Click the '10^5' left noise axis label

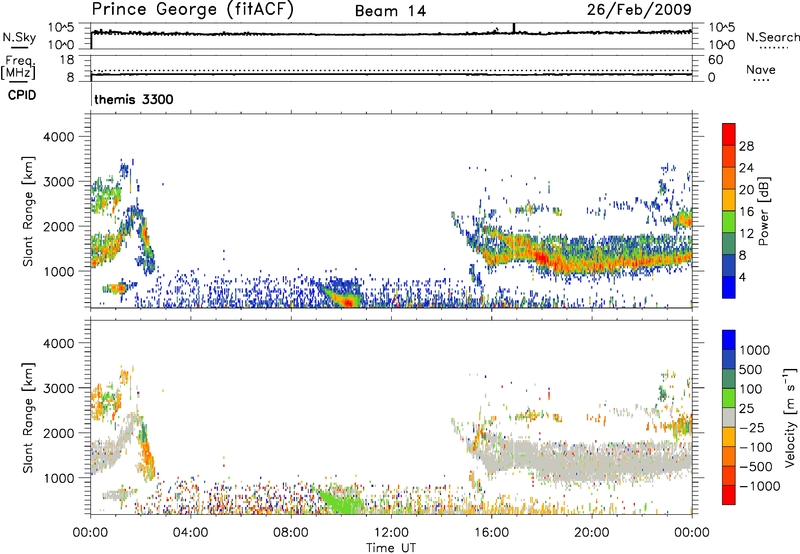[61, 27]
